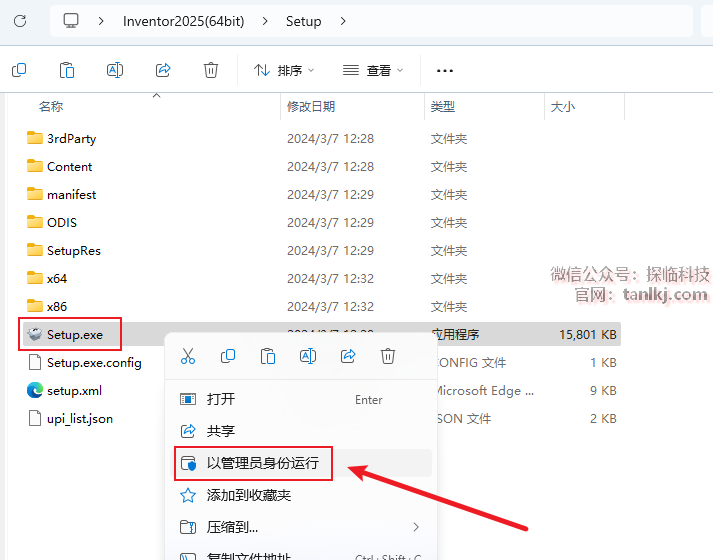Expand the chevron after Setup breadcrumb
Viewport: 713px width, 560px height.
pyautogui.click(x=343, y=21)
